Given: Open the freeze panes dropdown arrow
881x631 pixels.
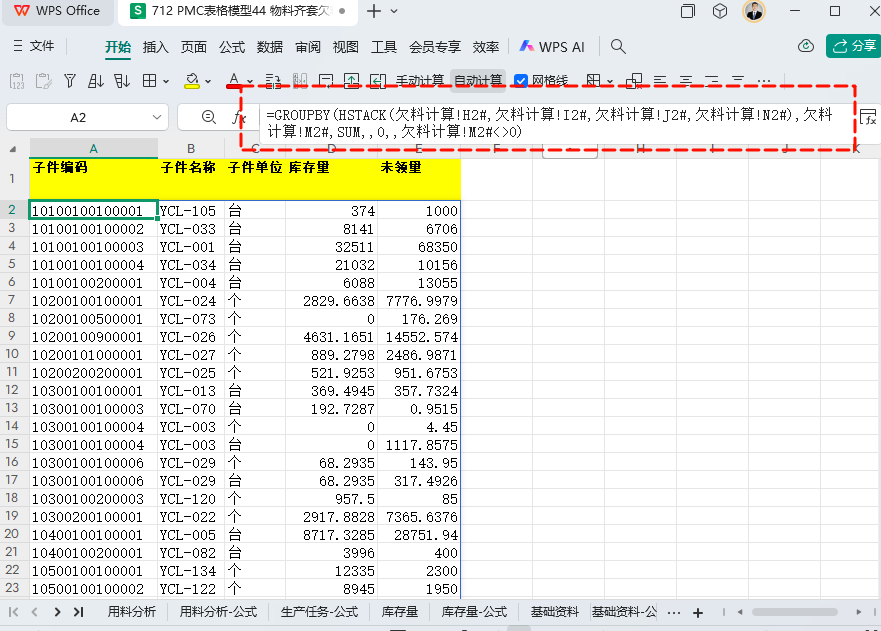Looking at the screenshot, I should [x=610, y=81].
